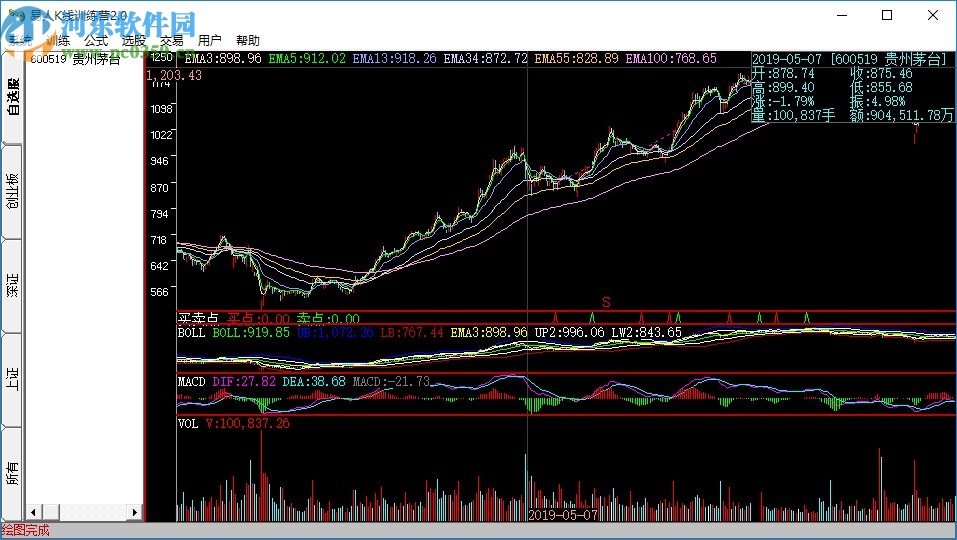
Task: Switch to the 自选股 side tab
Action: coord(13,98)
